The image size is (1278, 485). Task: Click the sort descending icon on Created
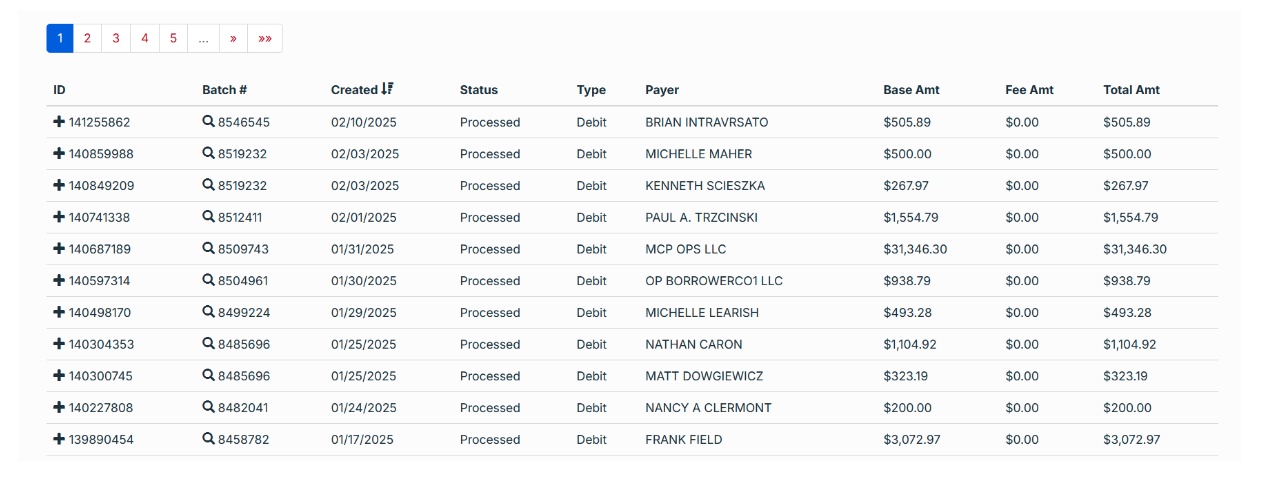point(388,90)
